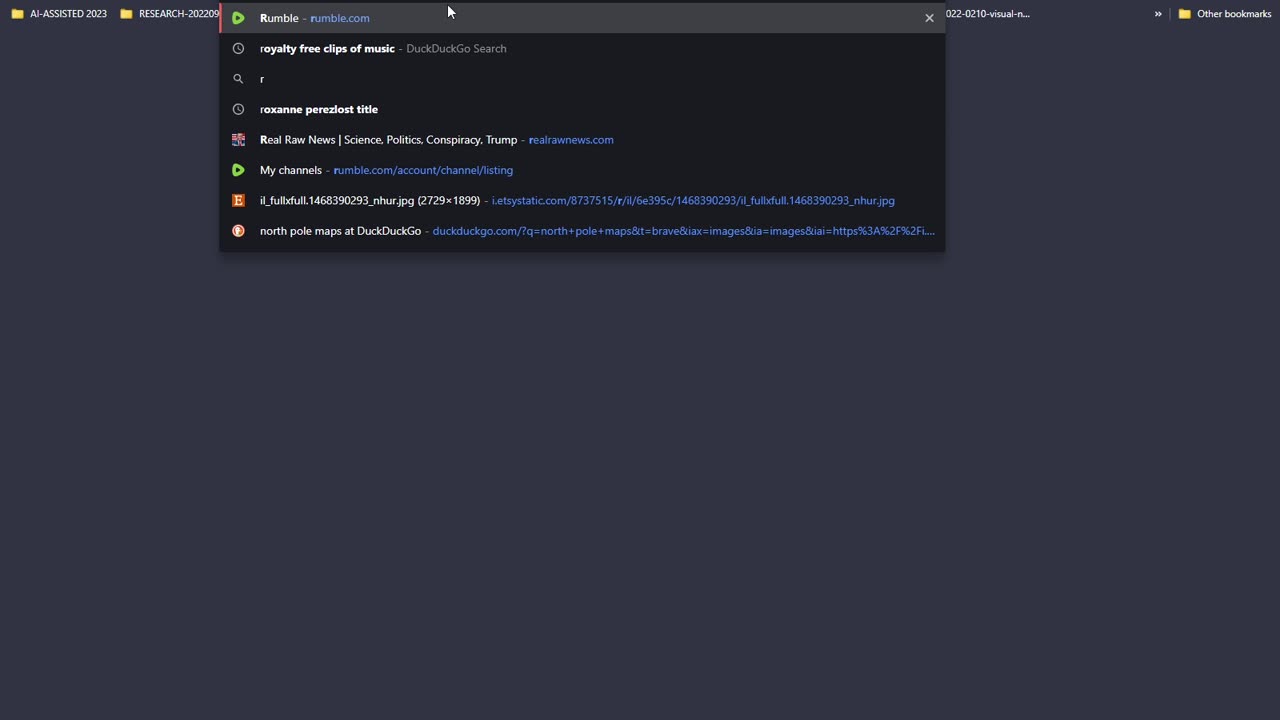Click the DuckDuckGo favicon beside north pole maps
The width and height of the screenshot is (1280, 720).
[x=238, y=231]
